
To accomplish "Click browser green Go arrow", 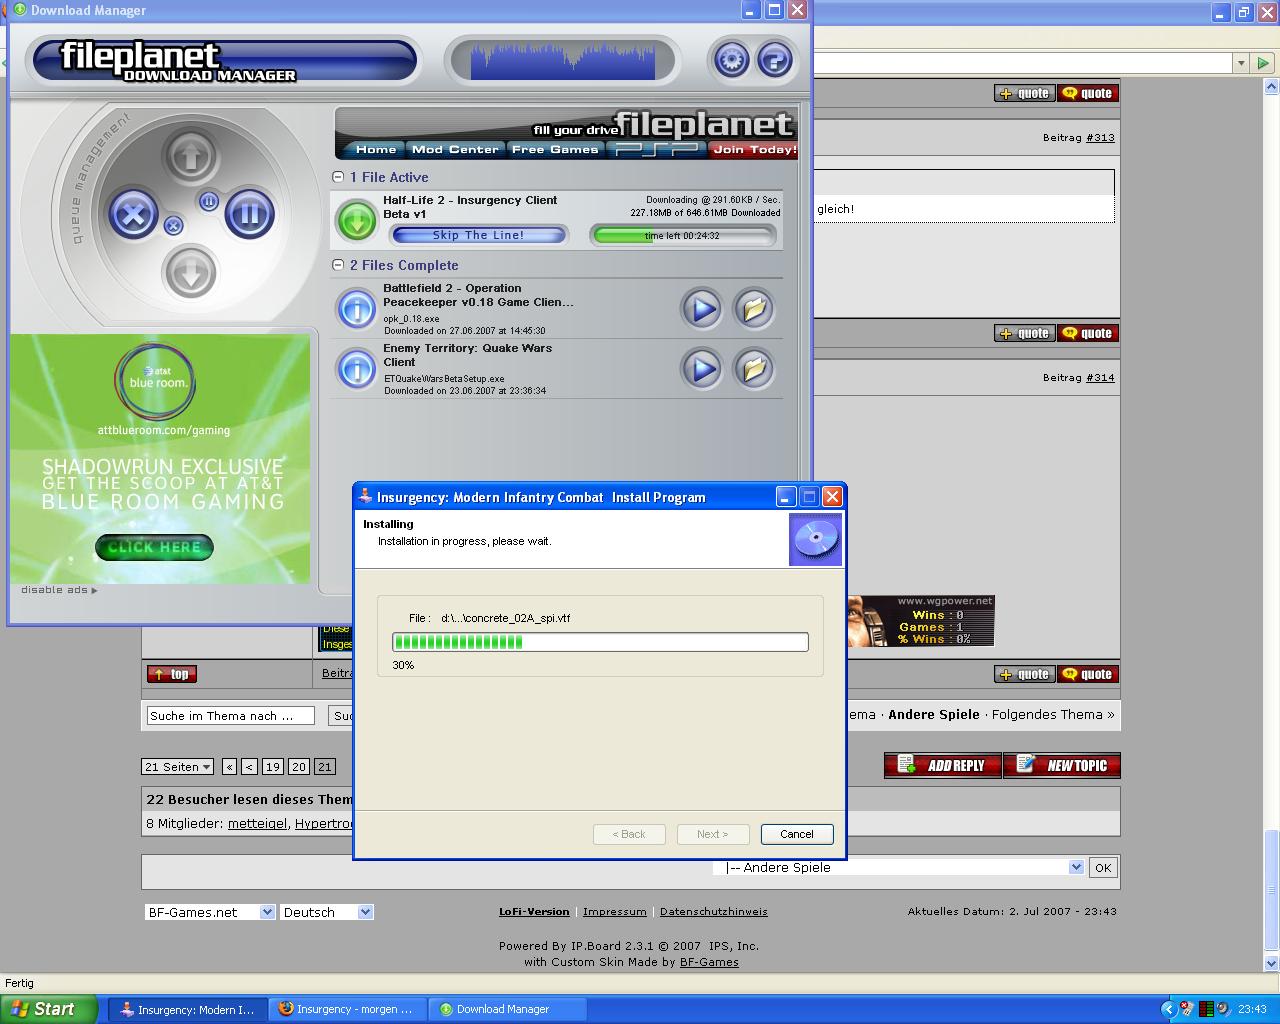I will tap(1263, 63).
